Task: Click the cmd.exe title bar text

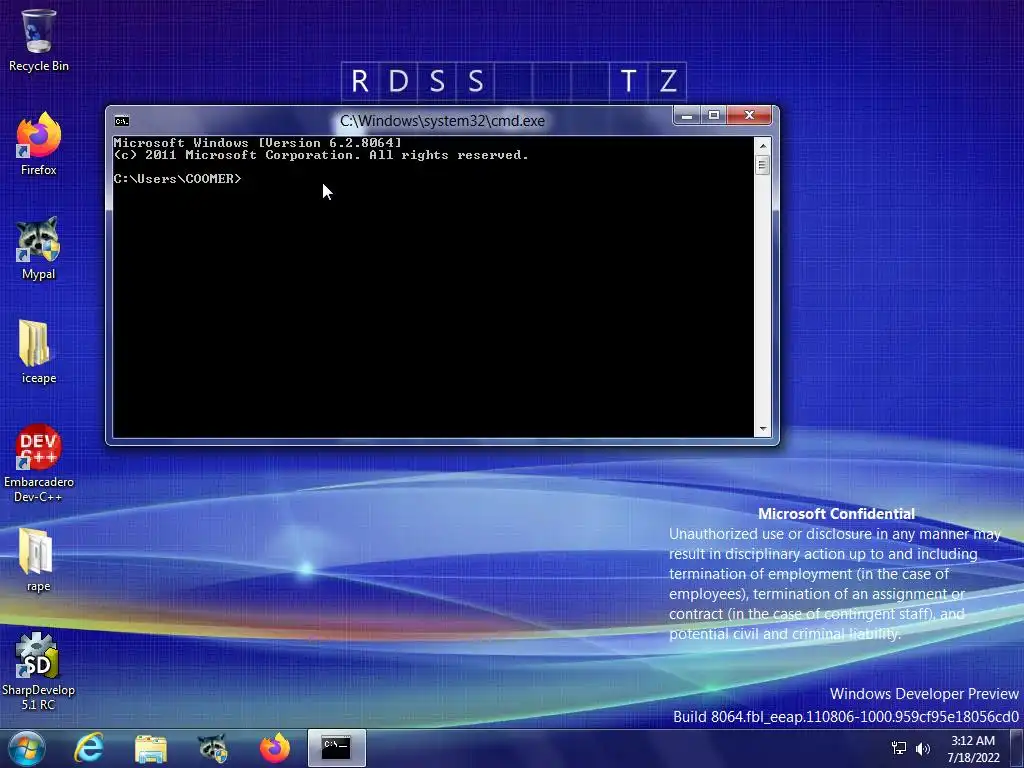Action: point(442,121)
